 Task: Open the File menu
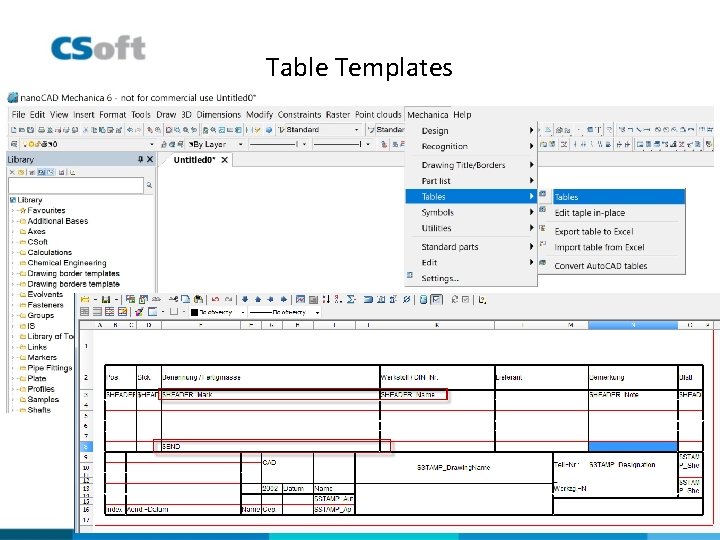[18, 115]
